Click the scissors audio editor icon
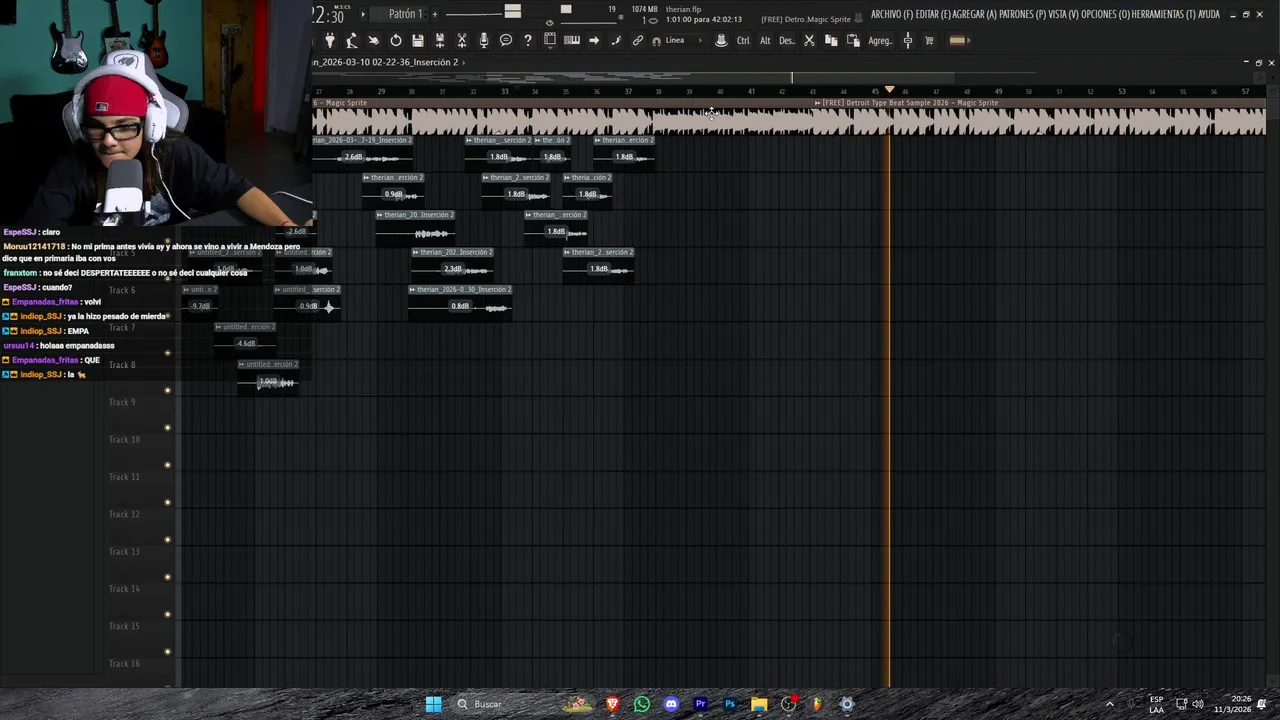Screen dimensions: 1280x720 (462, 40)
